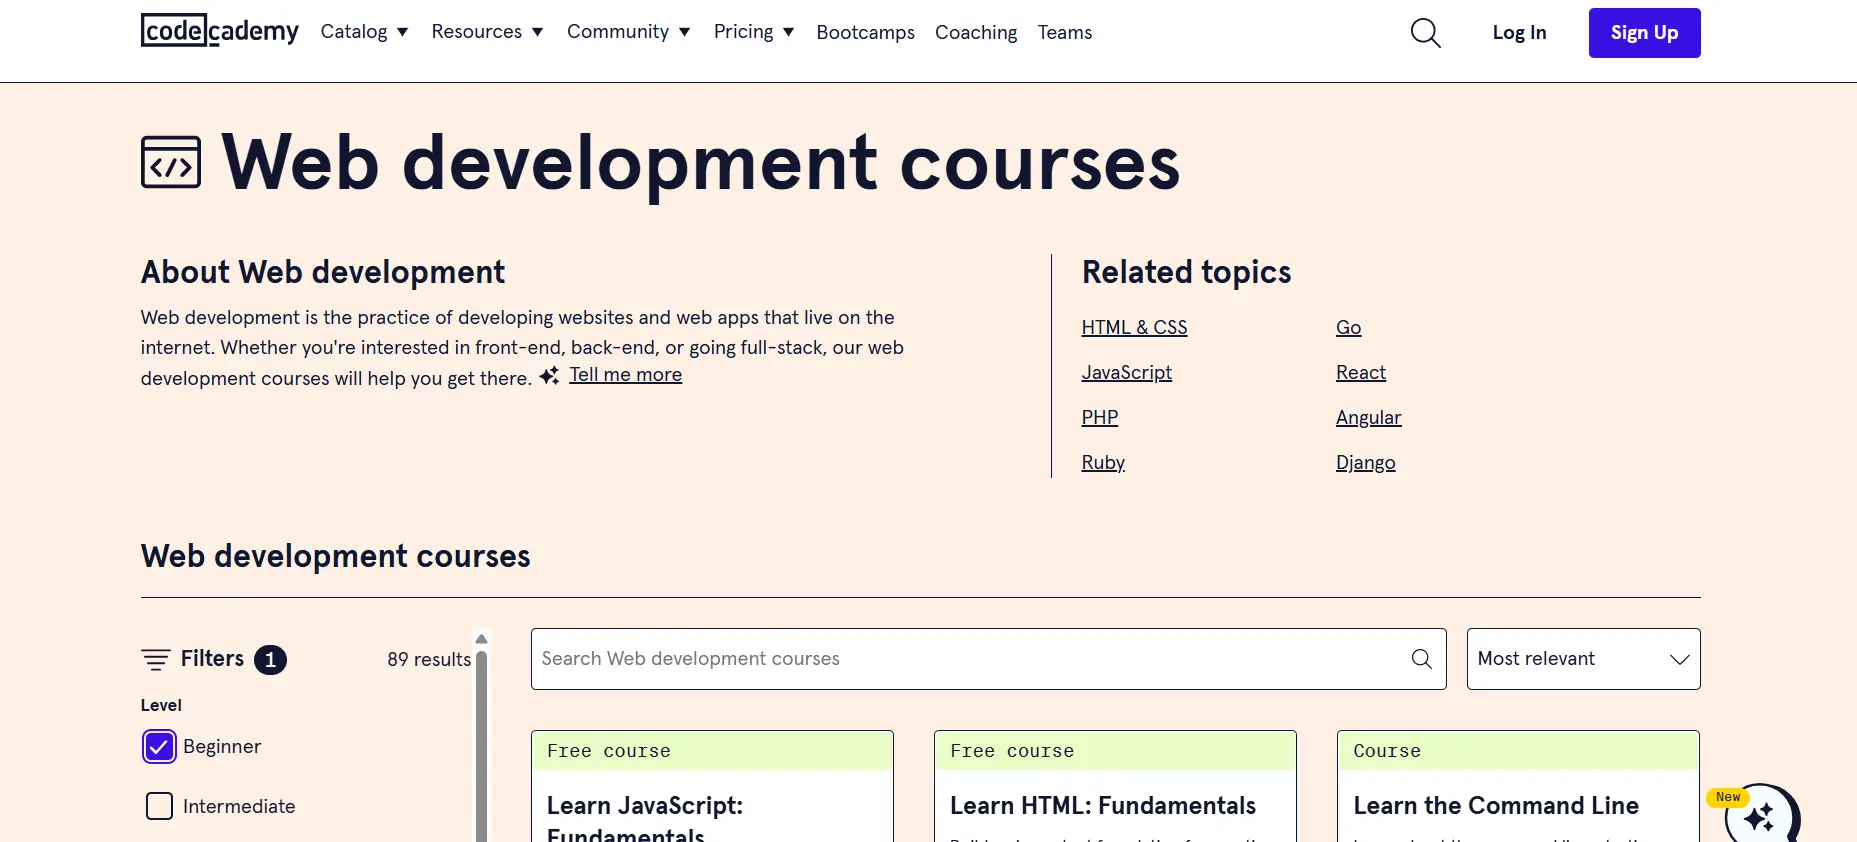The height and width of the screenshot is (842, 1857).
Task: Expand the Resources menu
Action: point(487,32)
